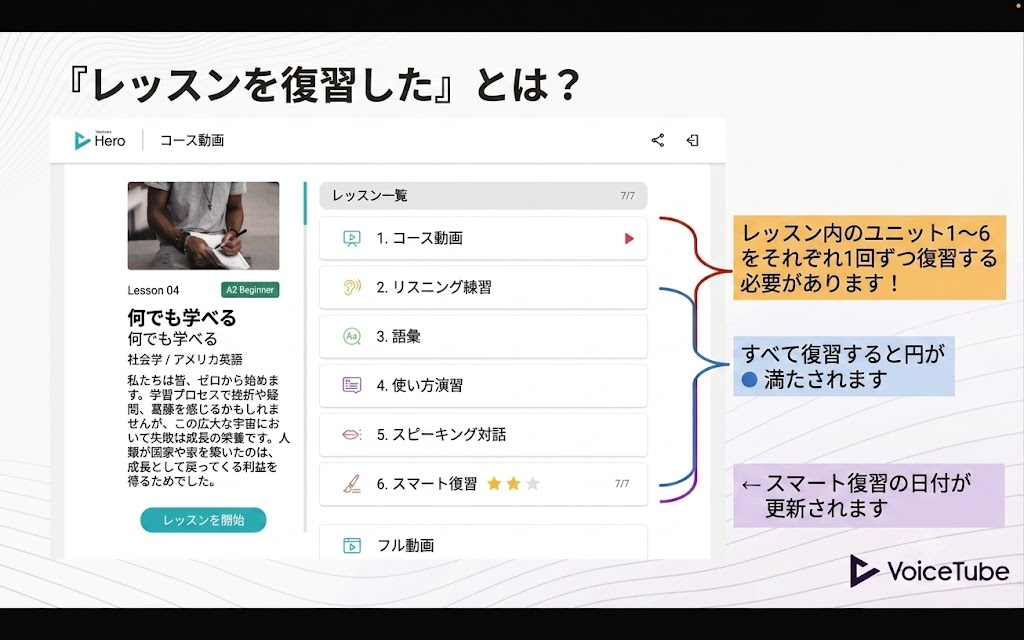Click the VoiceTube logo

[x=929, y=571]
